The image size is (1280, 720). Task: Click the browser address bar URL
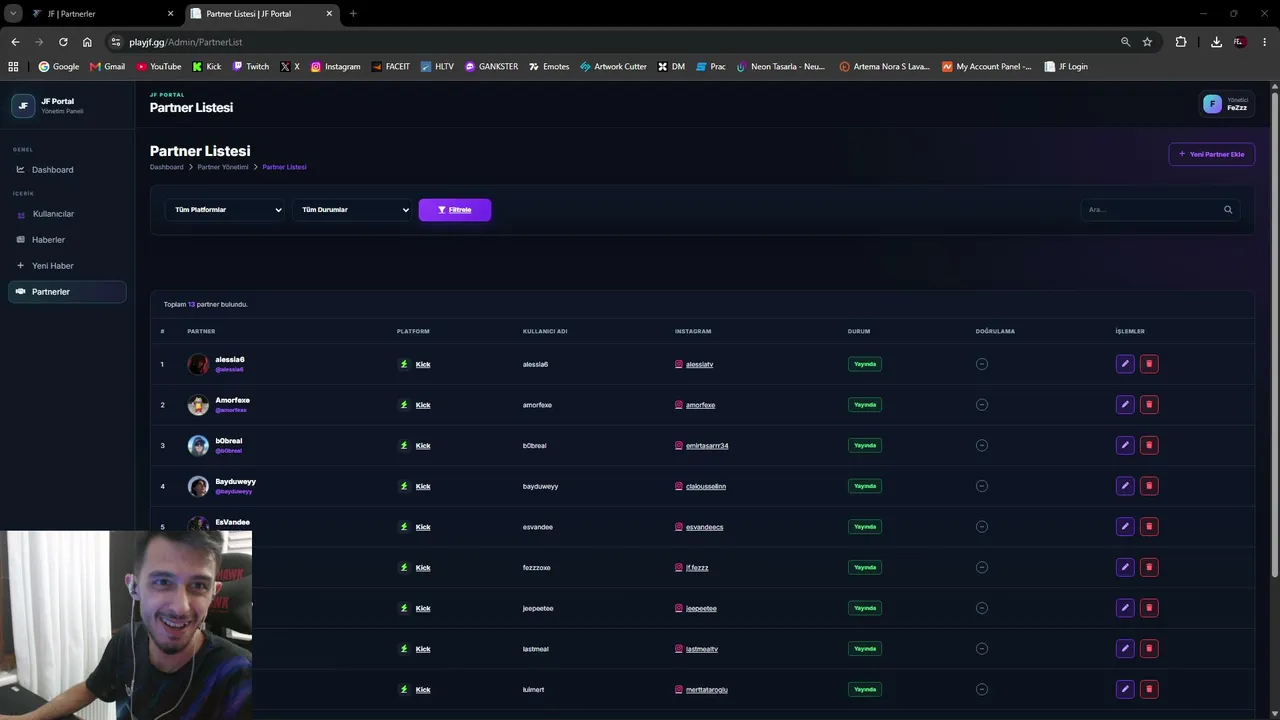[x=186, y=42]
